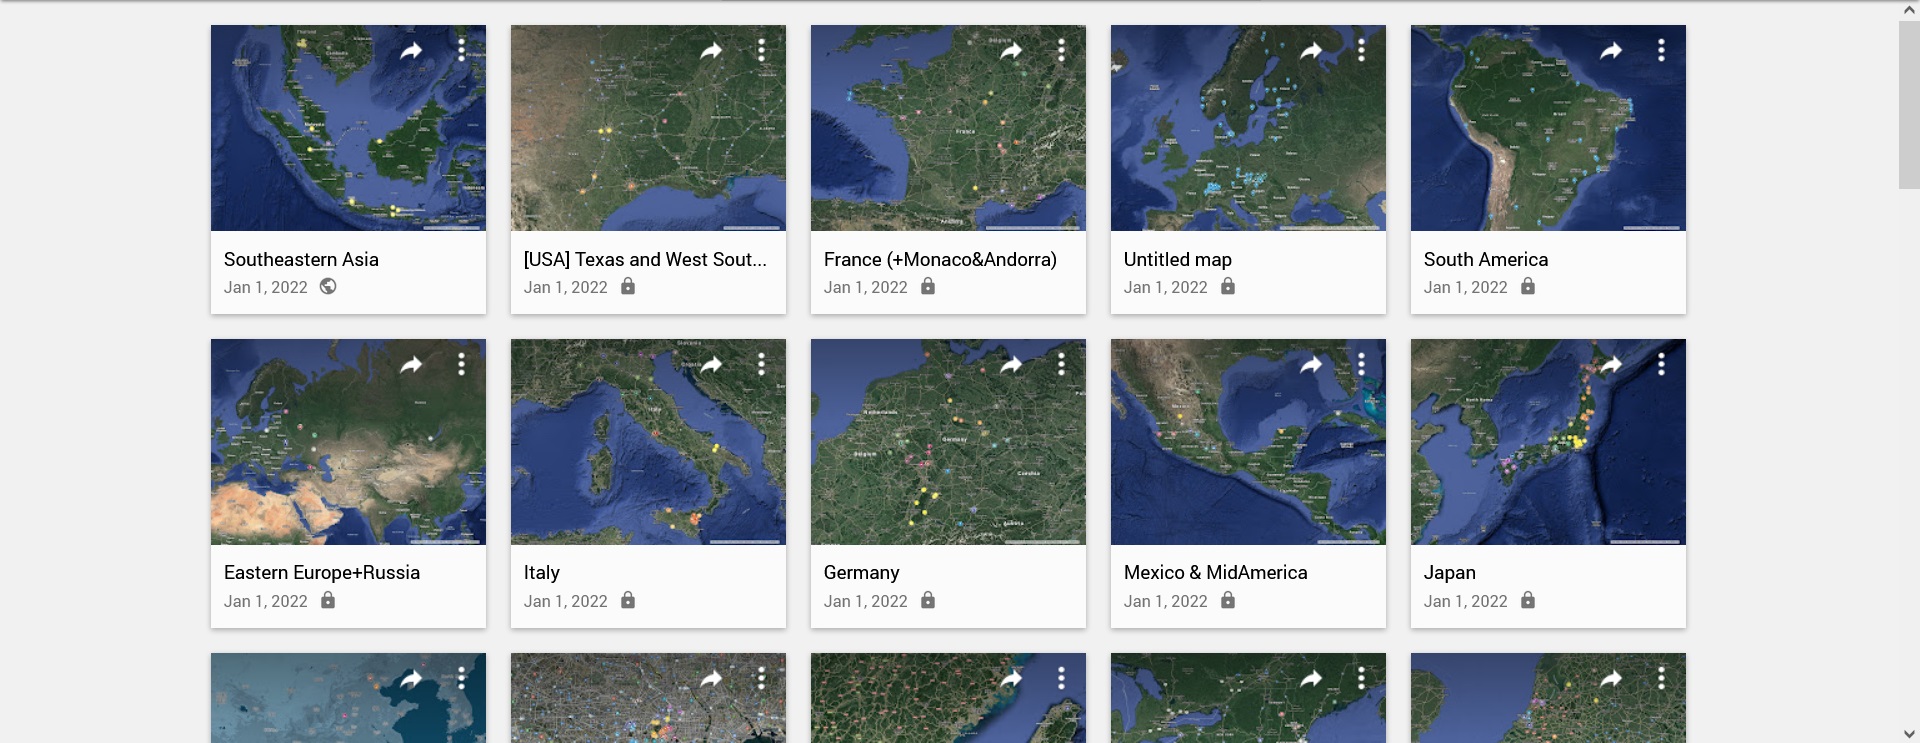Click the lock icon under Mexico & MidAmerica

coord(1228,600)
